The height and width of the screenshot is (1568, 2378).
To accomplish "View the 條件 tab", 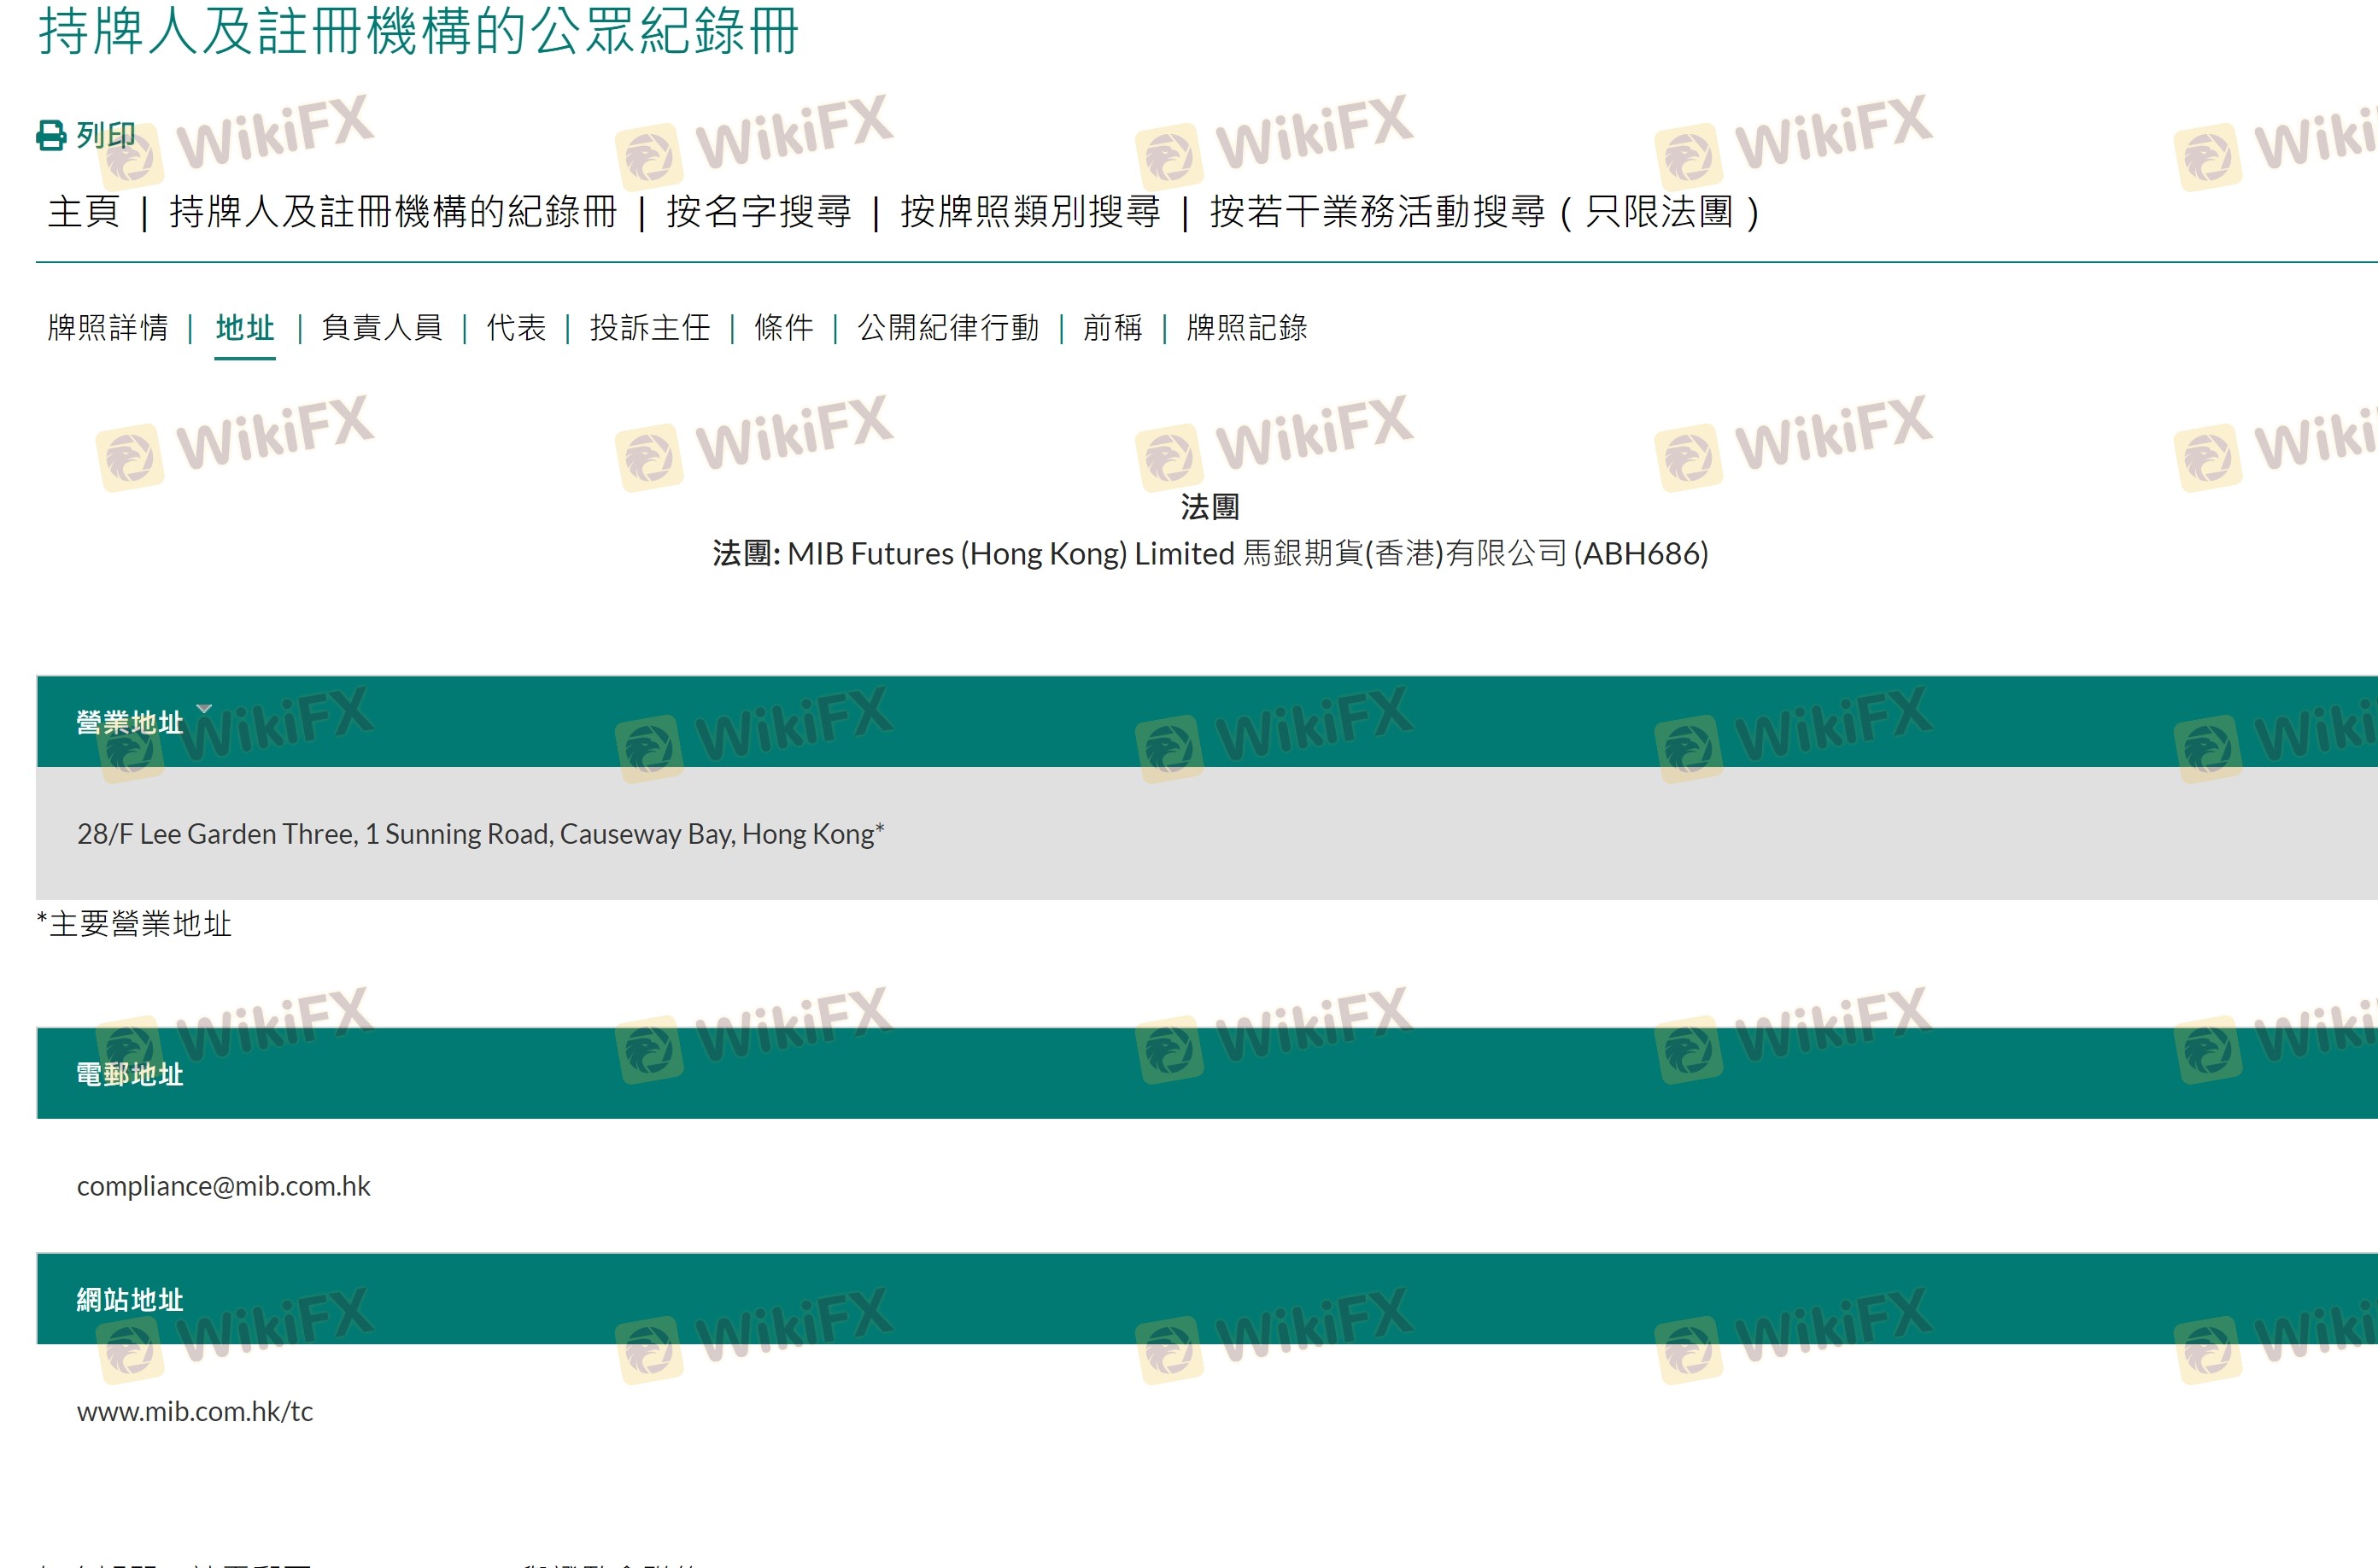I will [784, 327].
